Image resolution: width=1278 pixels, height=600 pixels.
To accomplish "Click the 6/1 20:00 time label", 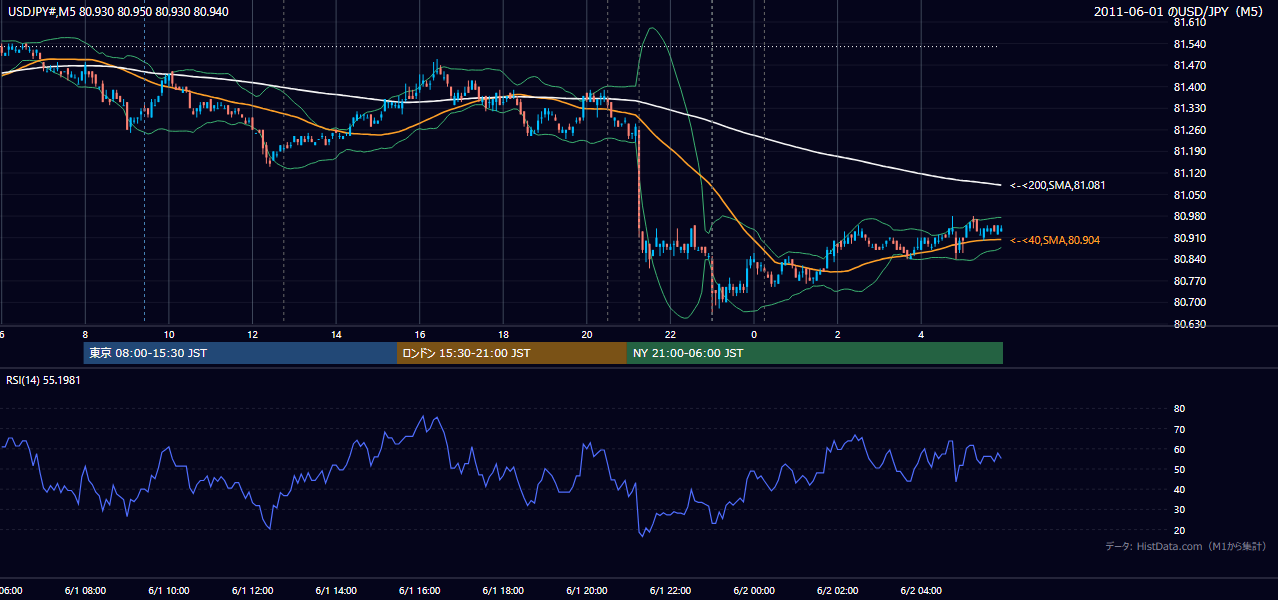I will [586, 591].
